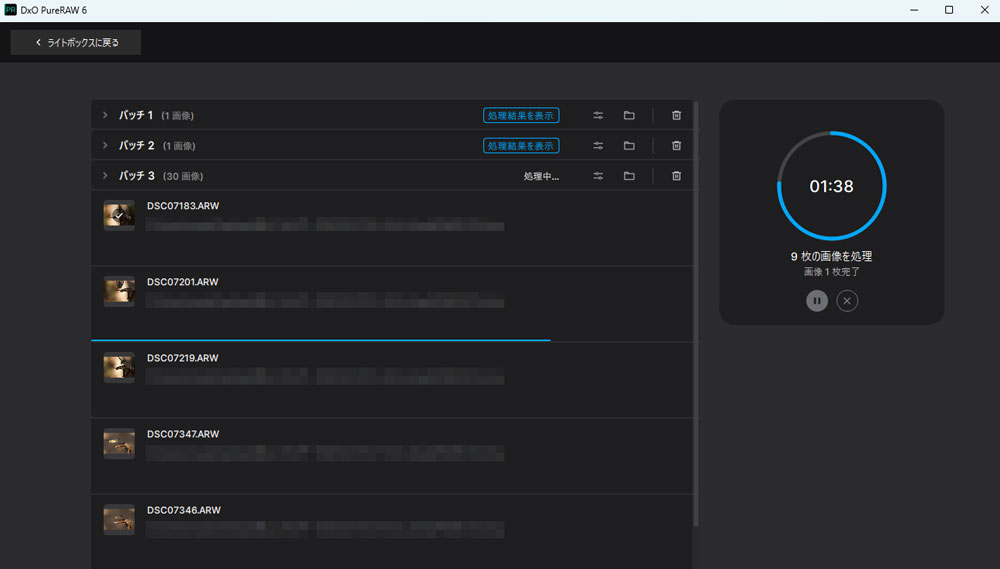Show processing results for バッチ 2

(x=521, y=146)
